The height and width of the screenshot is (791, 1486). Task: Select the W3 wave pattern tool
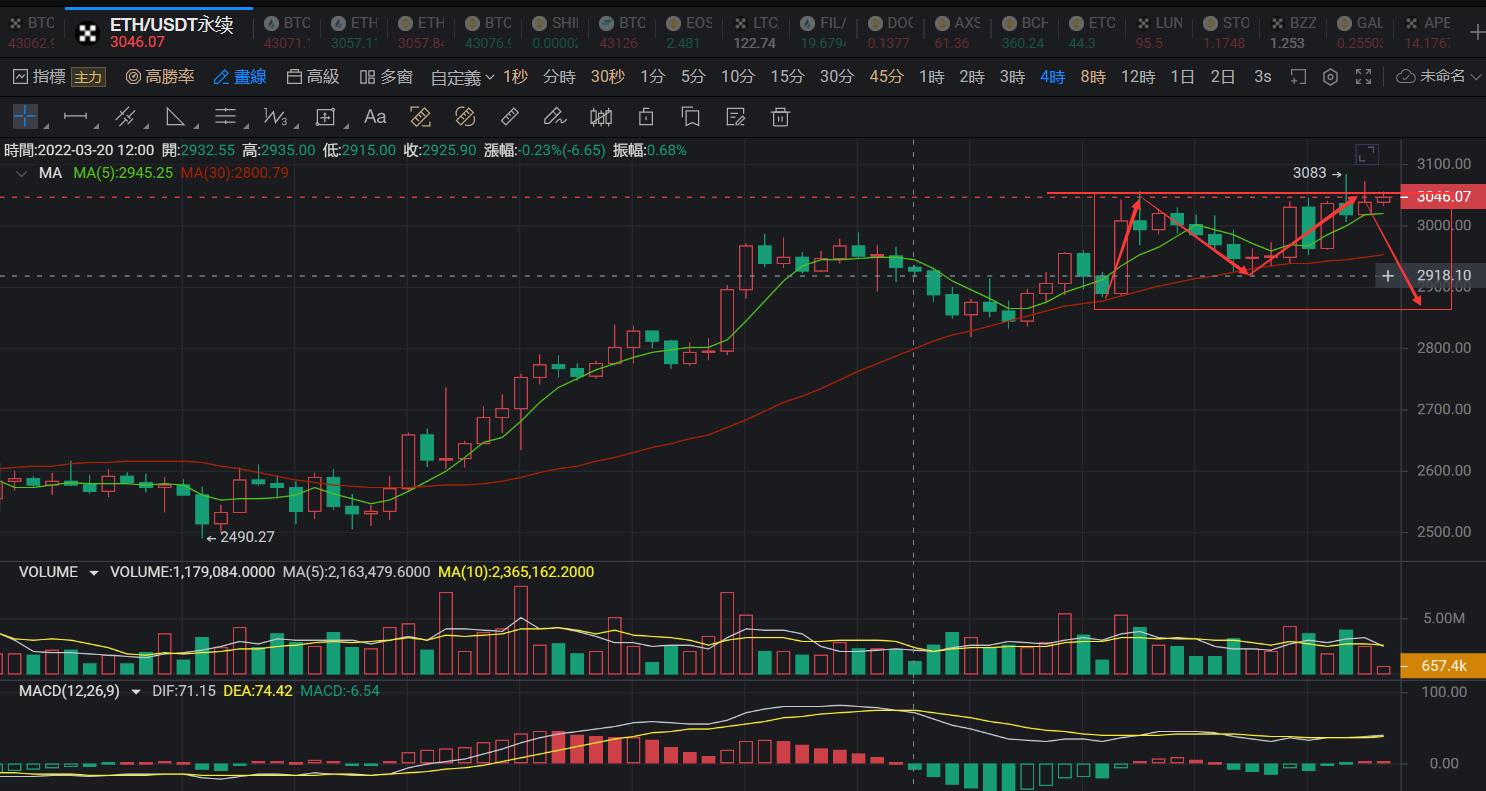coord(275,117)
